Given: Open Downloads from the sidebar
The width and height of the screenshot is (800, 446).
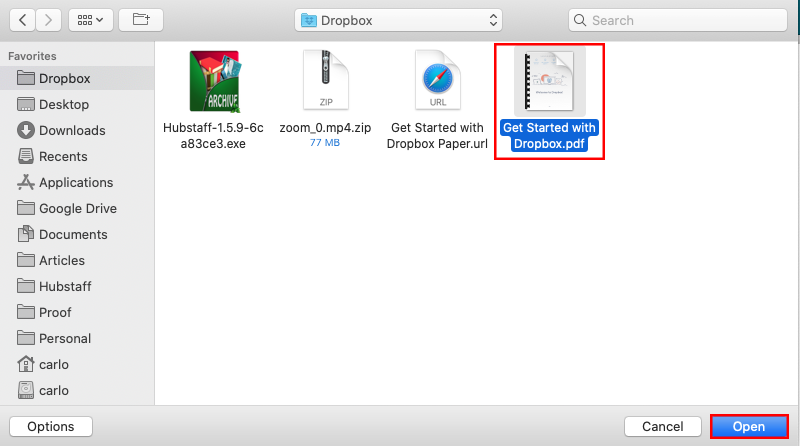Looking at the screenshot, I should click(77, 131).
